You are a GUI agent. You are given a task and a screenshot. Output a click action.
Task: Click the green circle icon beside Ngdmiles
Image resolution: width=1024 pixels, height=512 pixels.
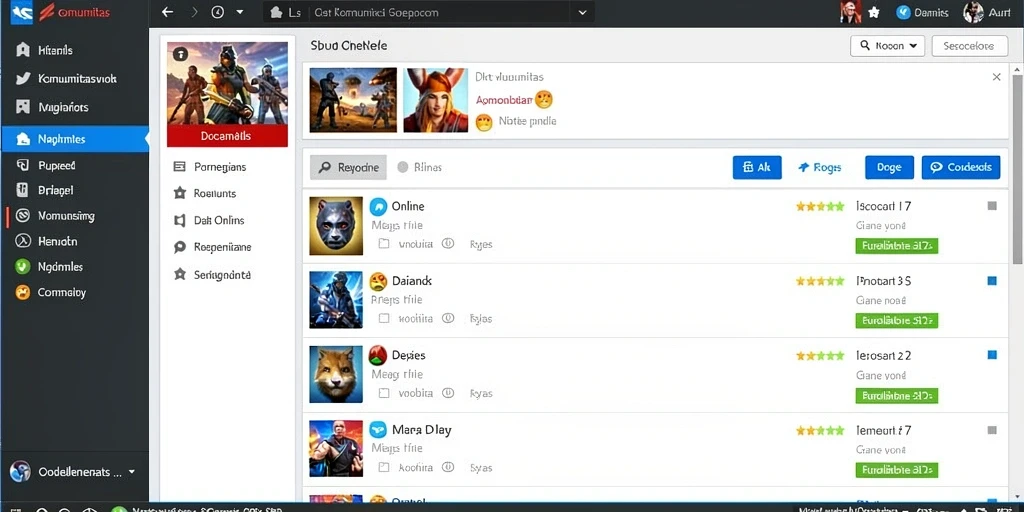(x=23, y=266)
